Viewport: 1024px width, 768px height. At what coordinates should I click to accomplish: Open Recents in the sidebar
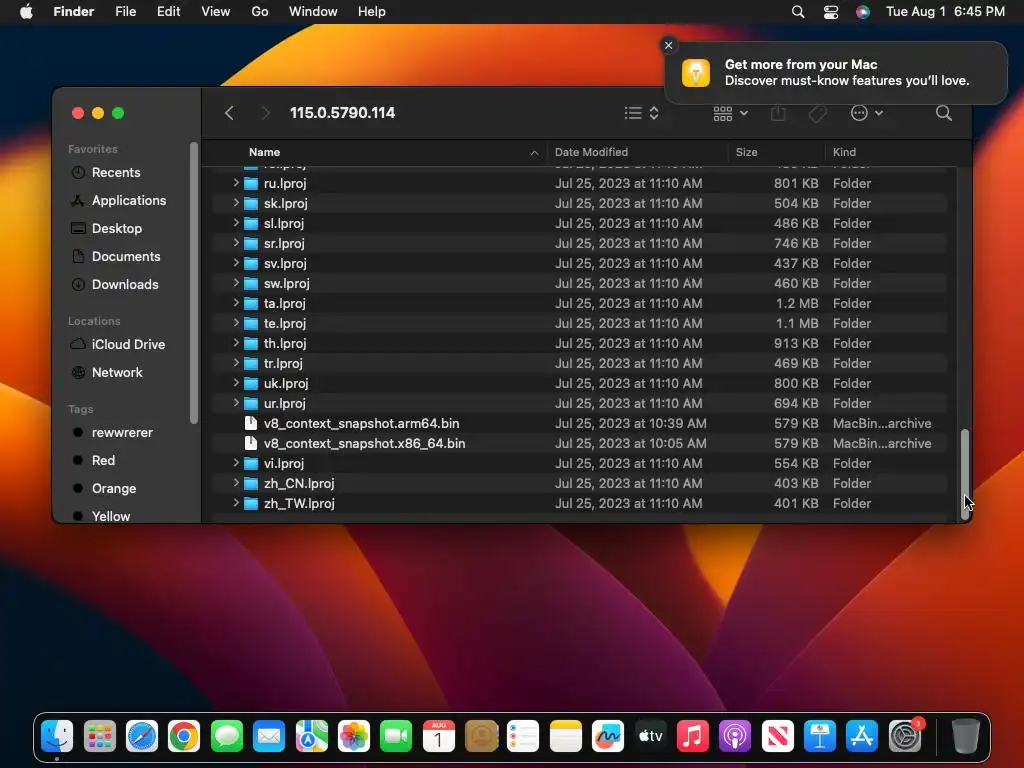116,172
